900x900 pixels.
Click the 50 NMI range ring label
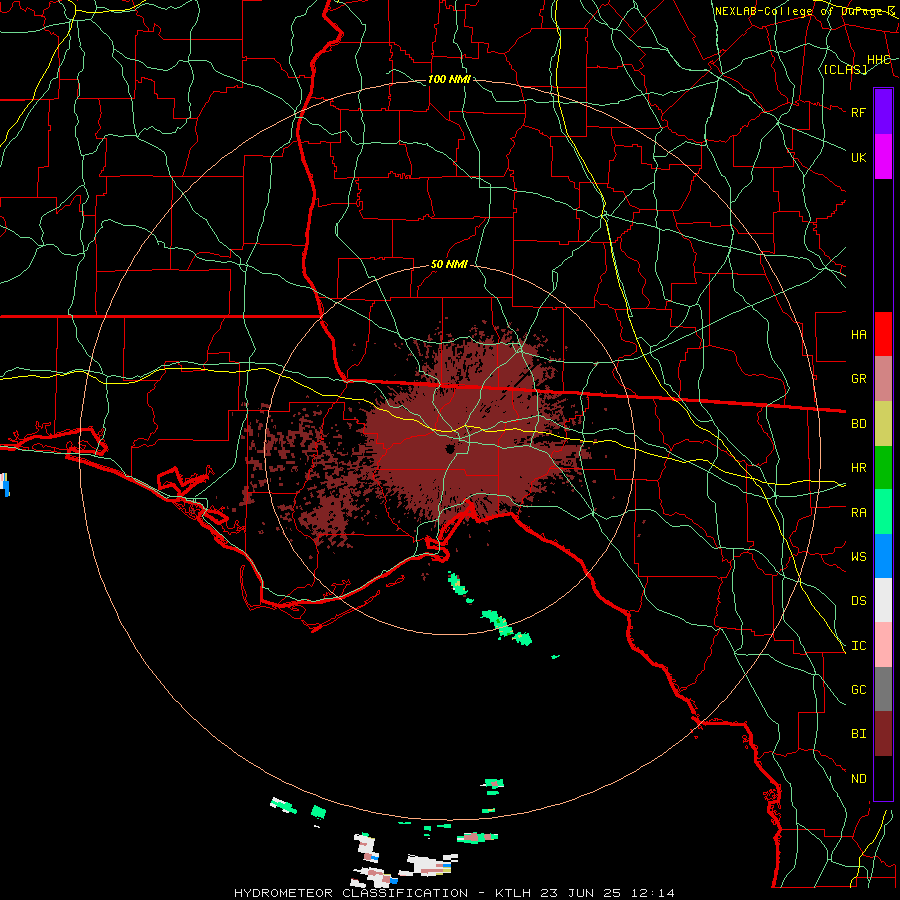coord(449,265)
